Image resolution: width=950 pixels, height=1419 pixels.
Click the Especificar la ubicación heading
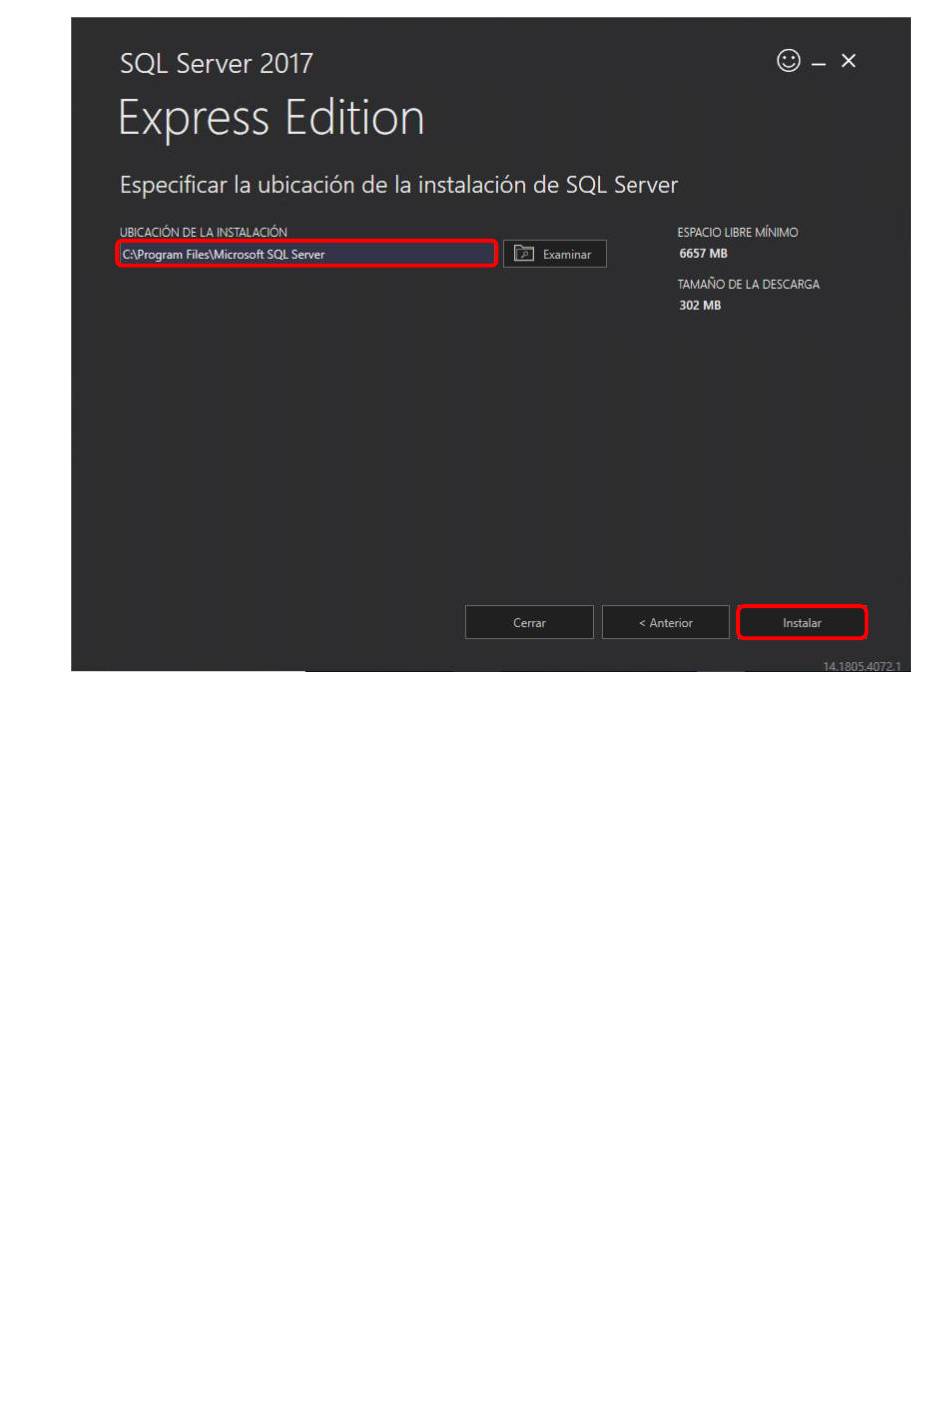click(398, 185)
